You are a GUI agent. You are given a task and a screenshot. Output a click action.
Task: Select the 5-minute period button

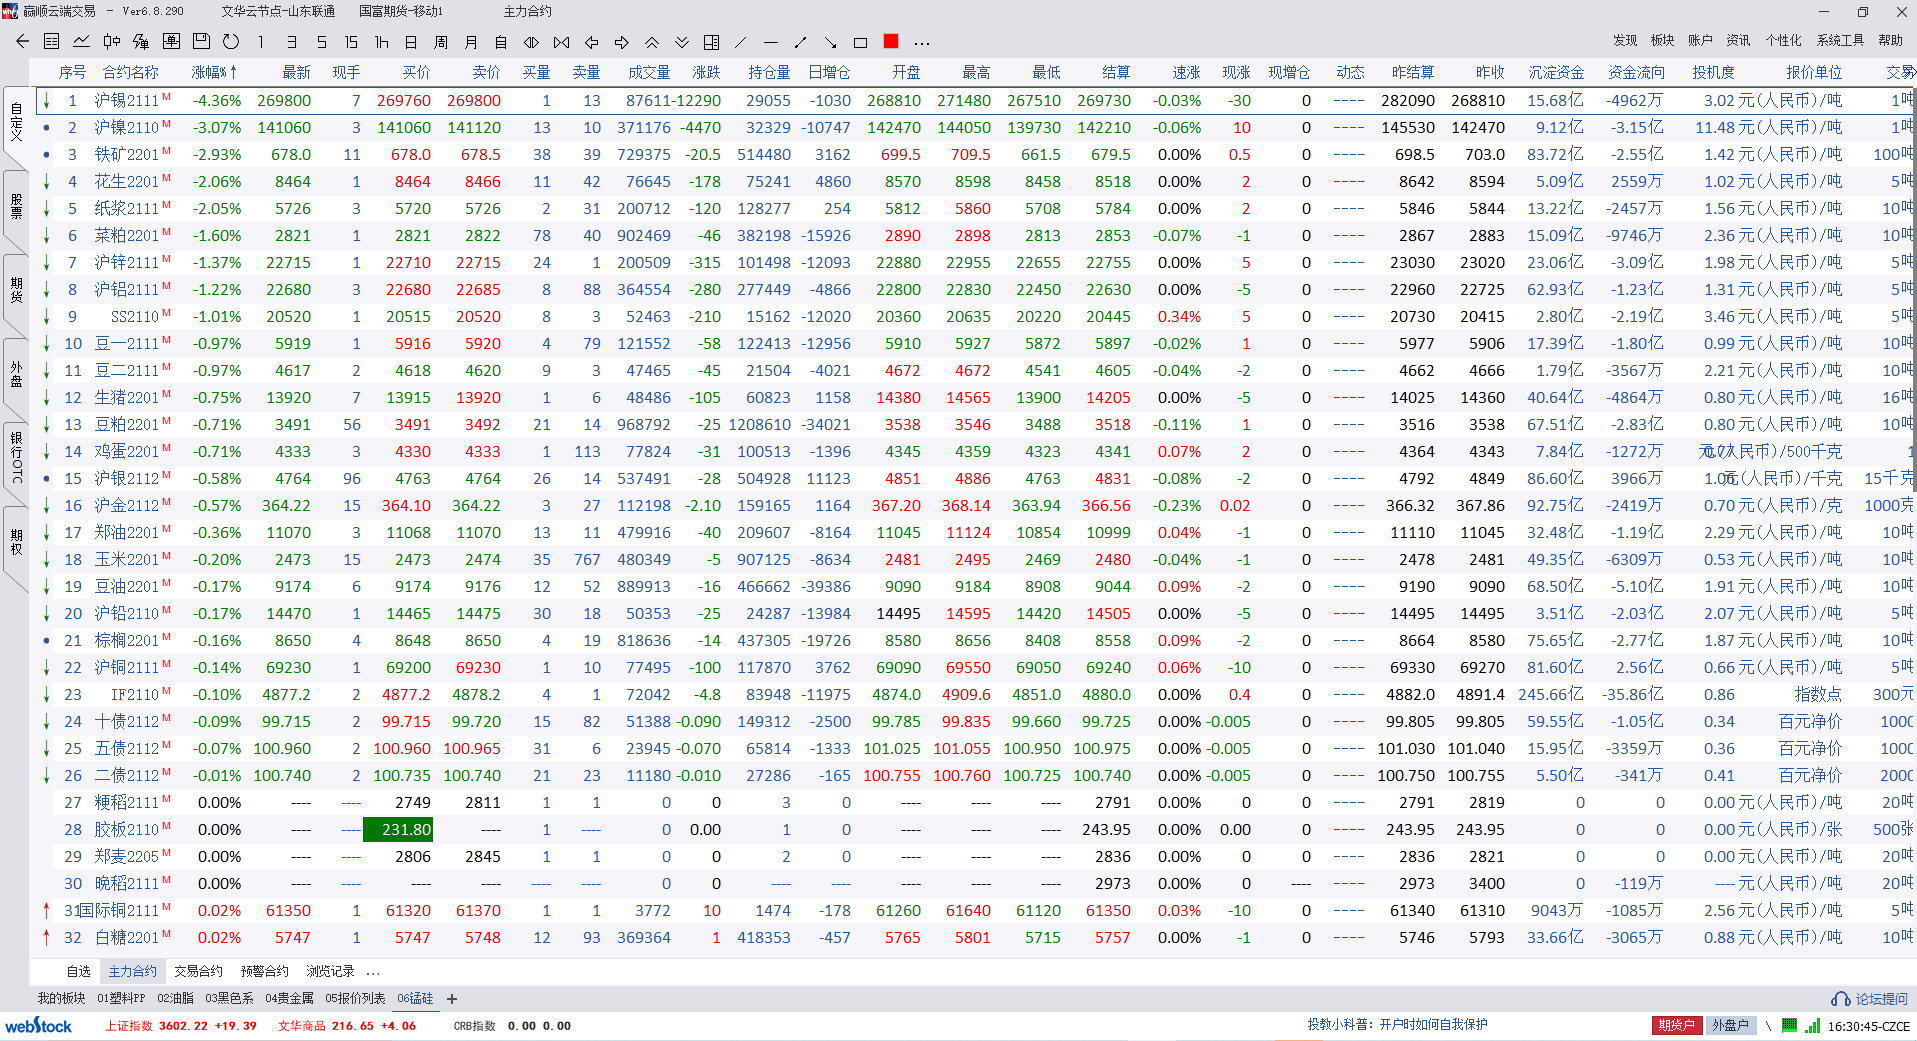click(x=321, y=42)
